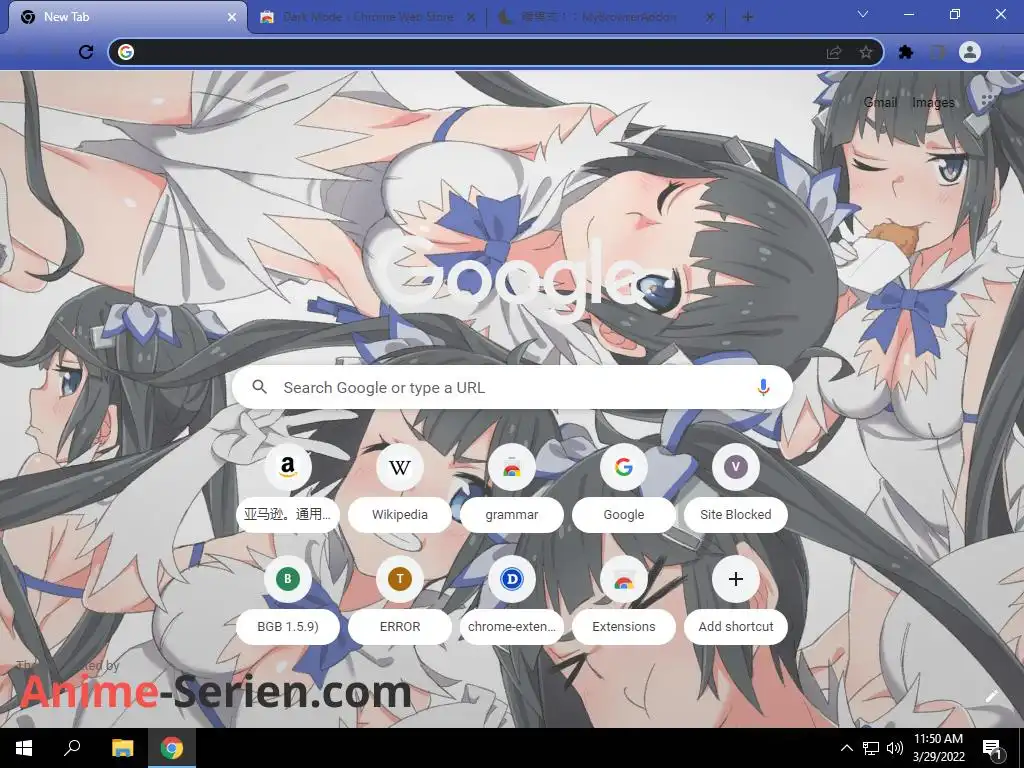The width and height of the screenshot is (1024, 768).
Task: Open the notification center icon
Action: pos(992,749)
